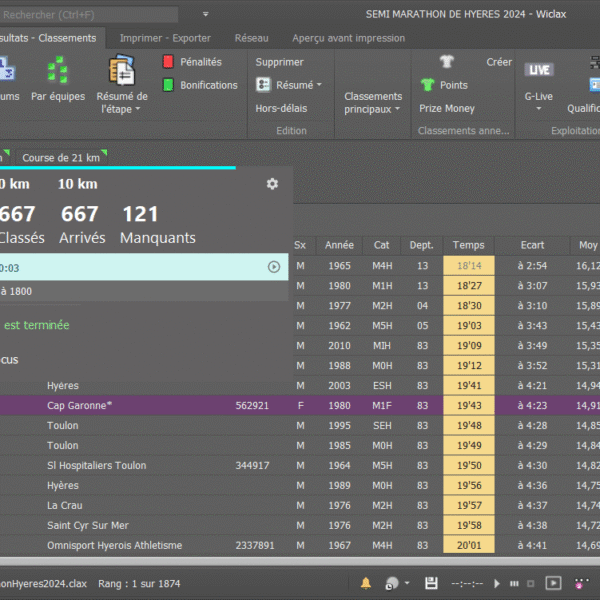Click the green Points jersey icon
Screen dimensions: 600x600
[427, 85]
